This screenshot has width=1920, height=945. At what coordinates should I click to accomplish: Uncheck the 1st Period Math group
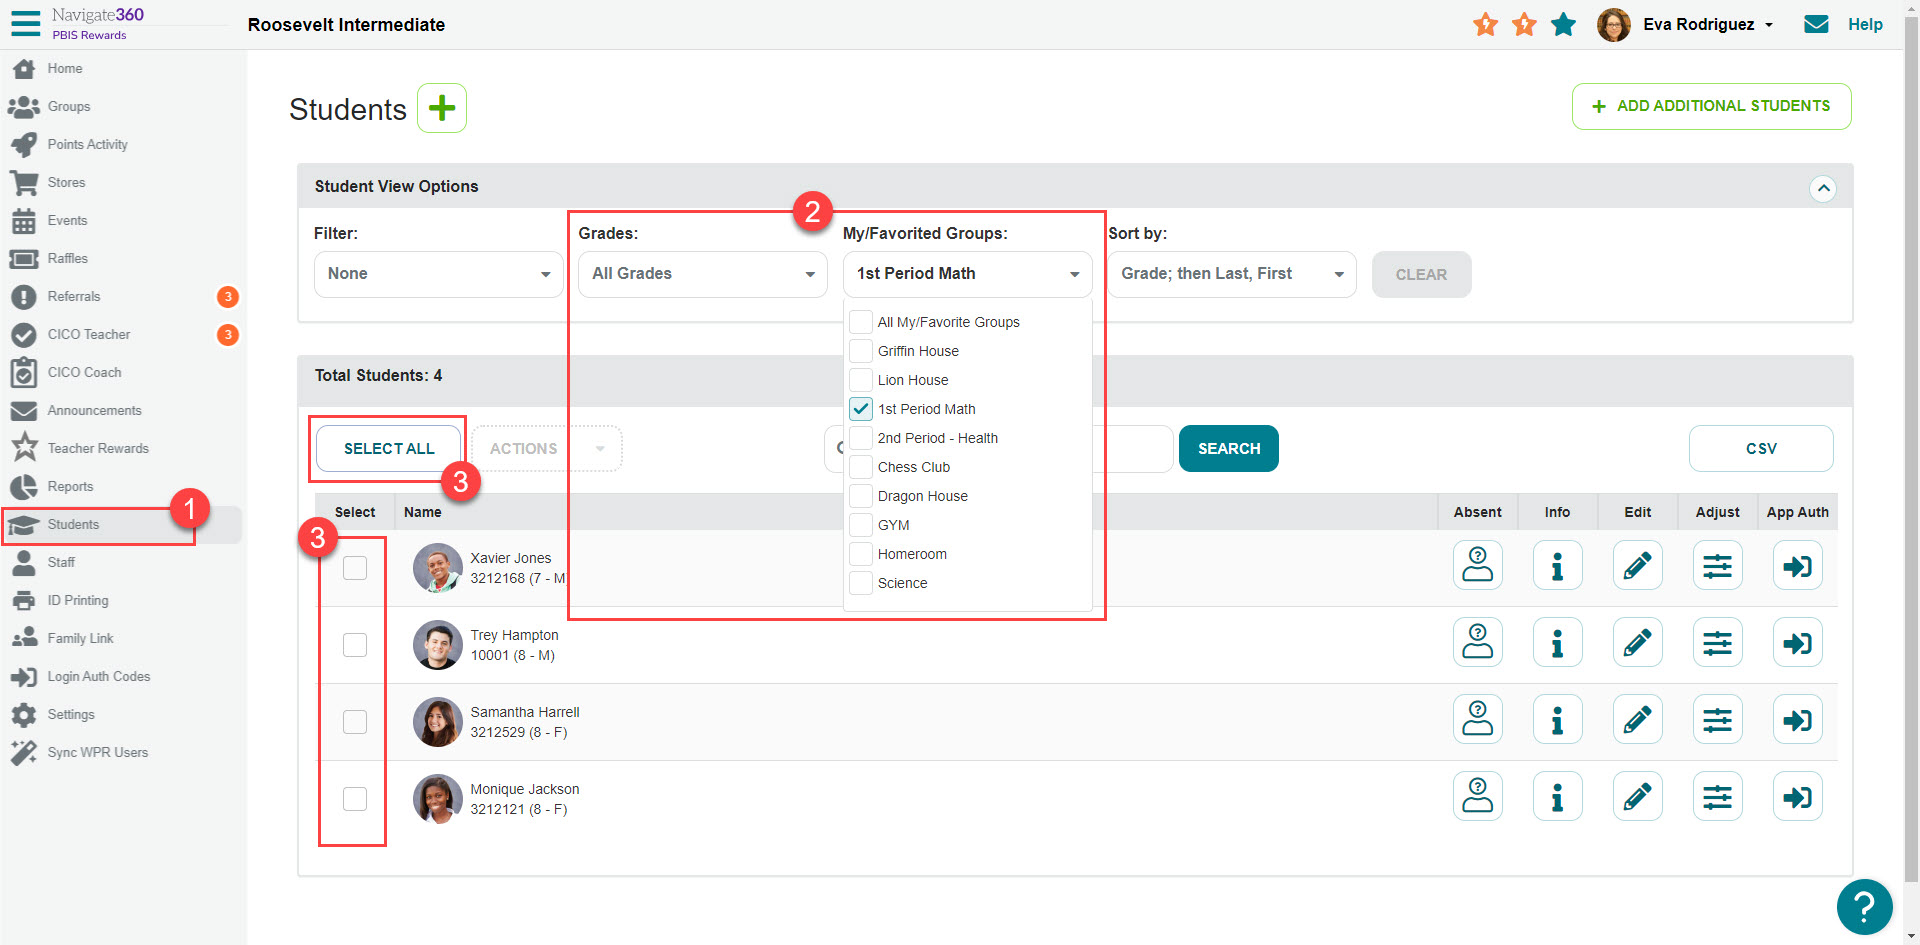pyautogui.click(x=860, y=408)
